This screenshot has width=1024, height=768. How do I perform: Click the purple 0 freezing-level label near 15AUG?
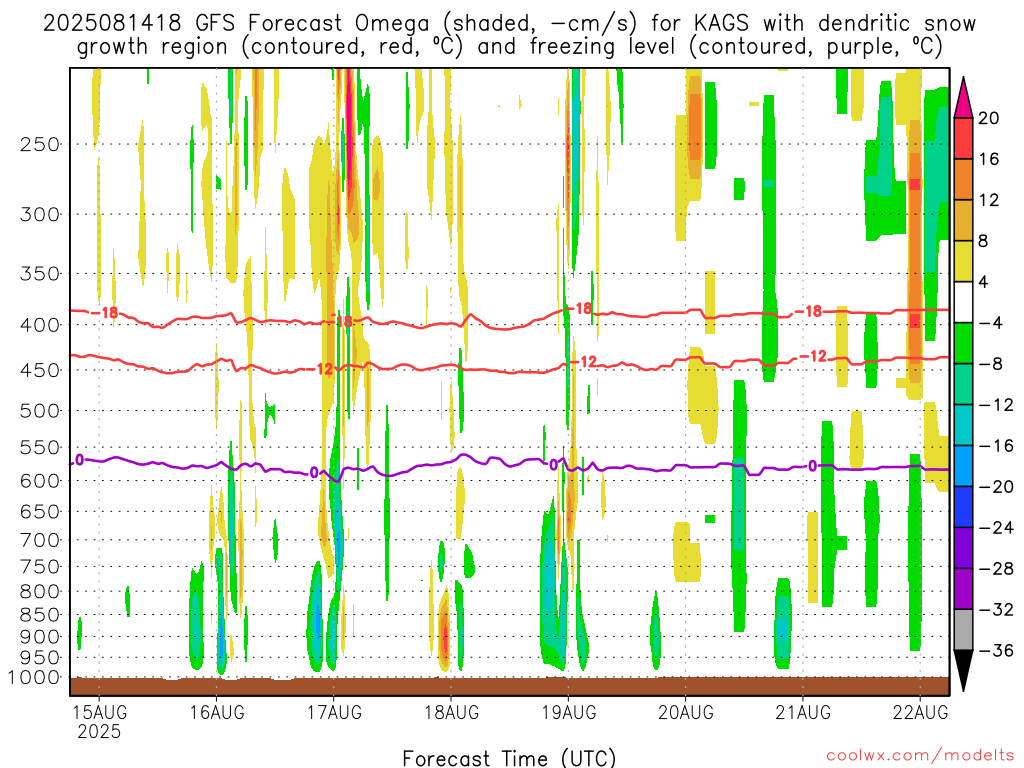tap(80, 460)
